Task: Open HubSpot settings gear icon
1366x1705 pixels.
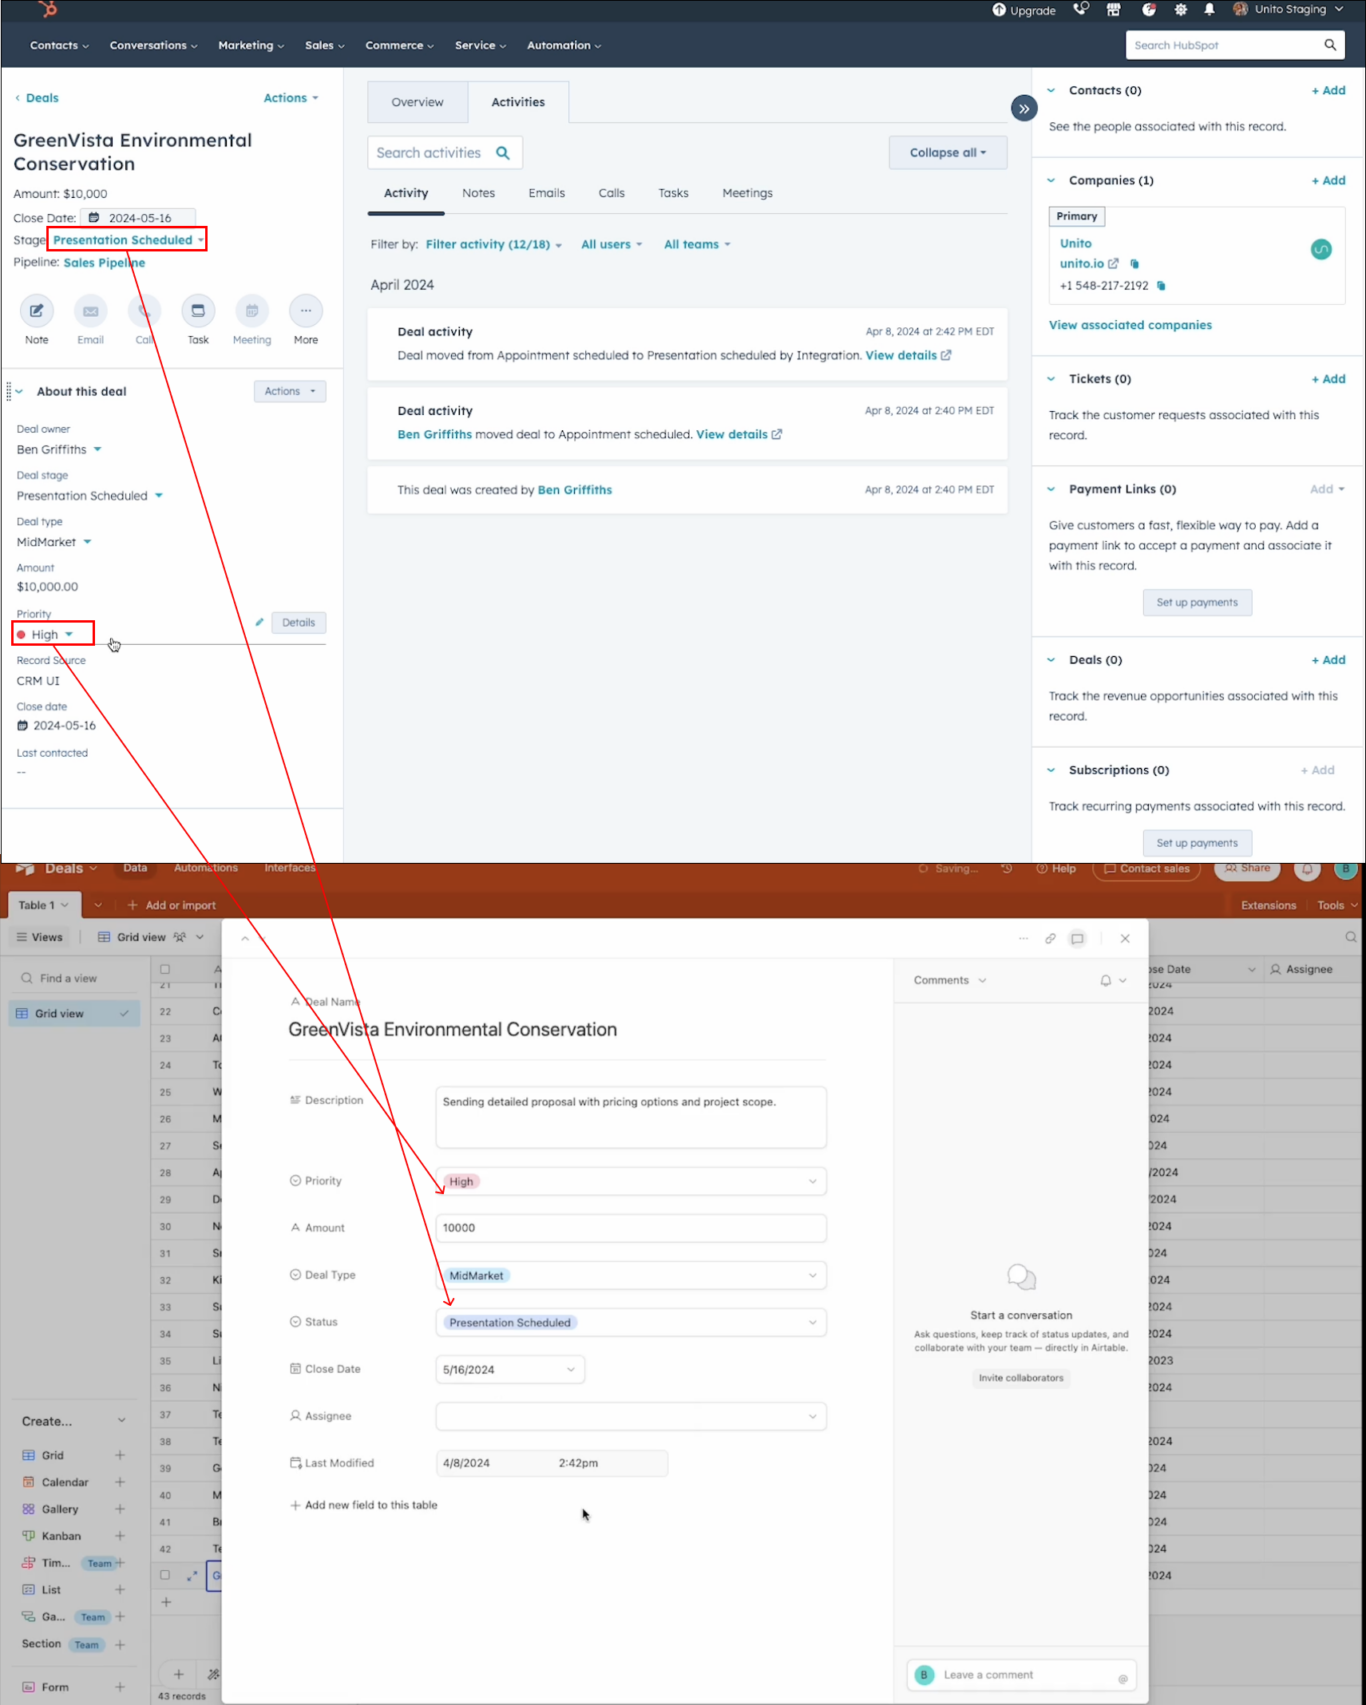Action: (x=1181, y=10)
